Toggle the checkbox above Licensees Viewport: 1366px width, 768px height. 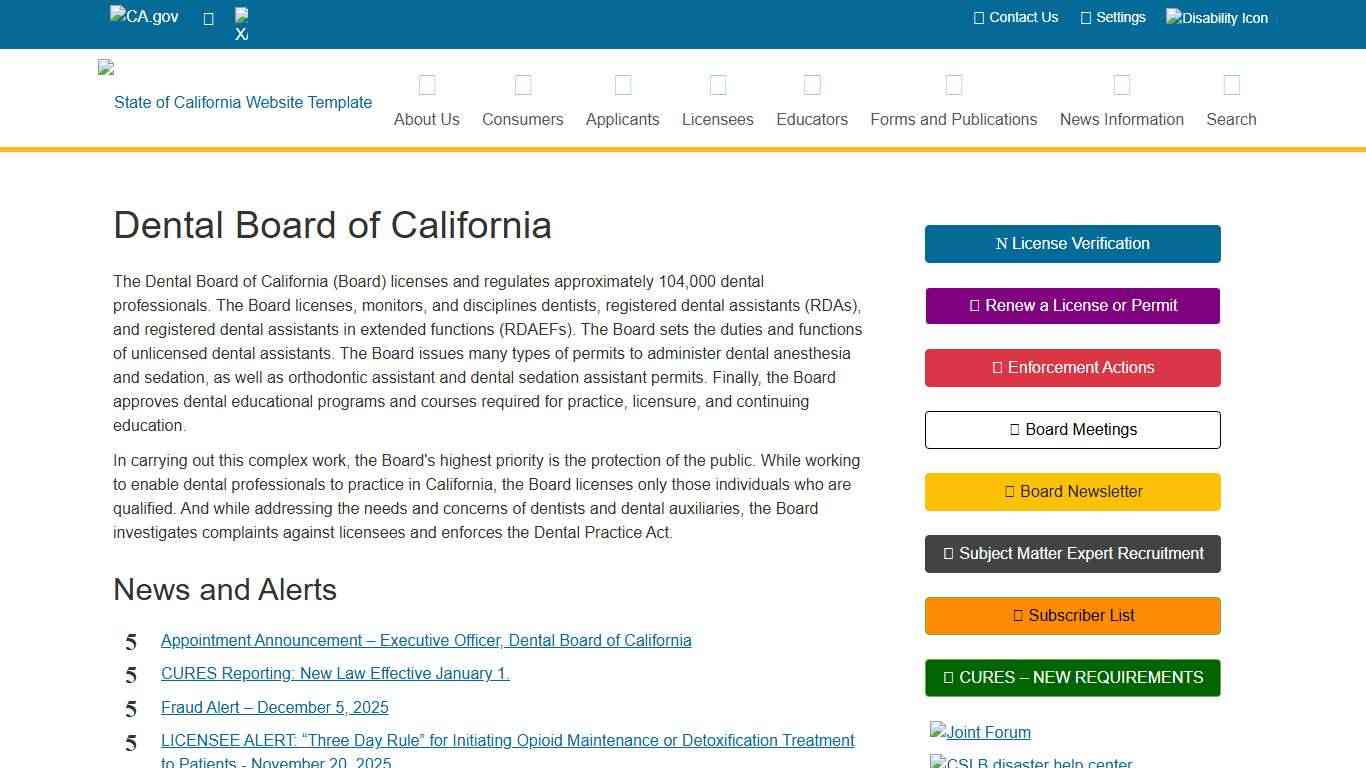click(717, 85)
